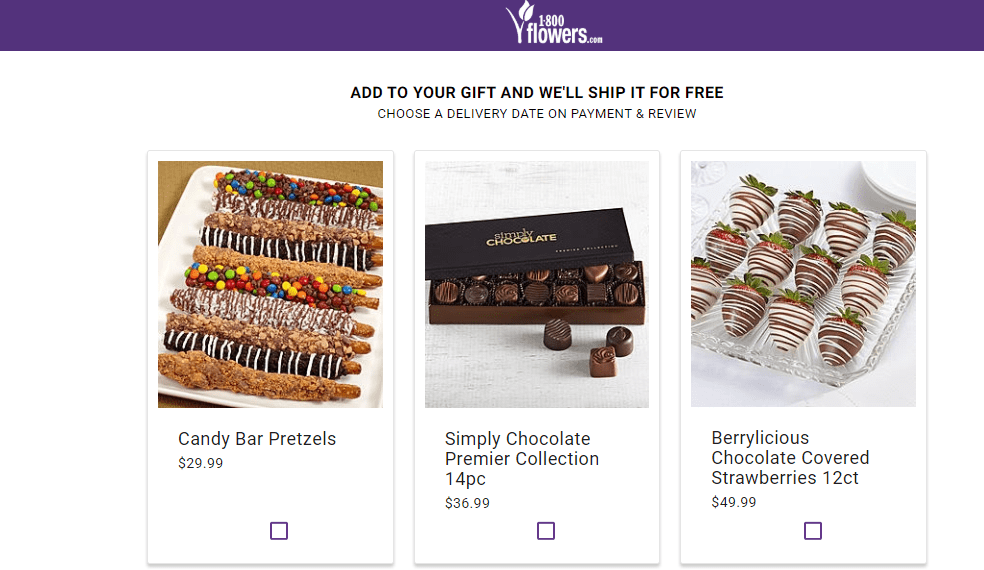Click the 'Add to your gift' headline
This screenshot has width=984, height=570.
point(536,93)
